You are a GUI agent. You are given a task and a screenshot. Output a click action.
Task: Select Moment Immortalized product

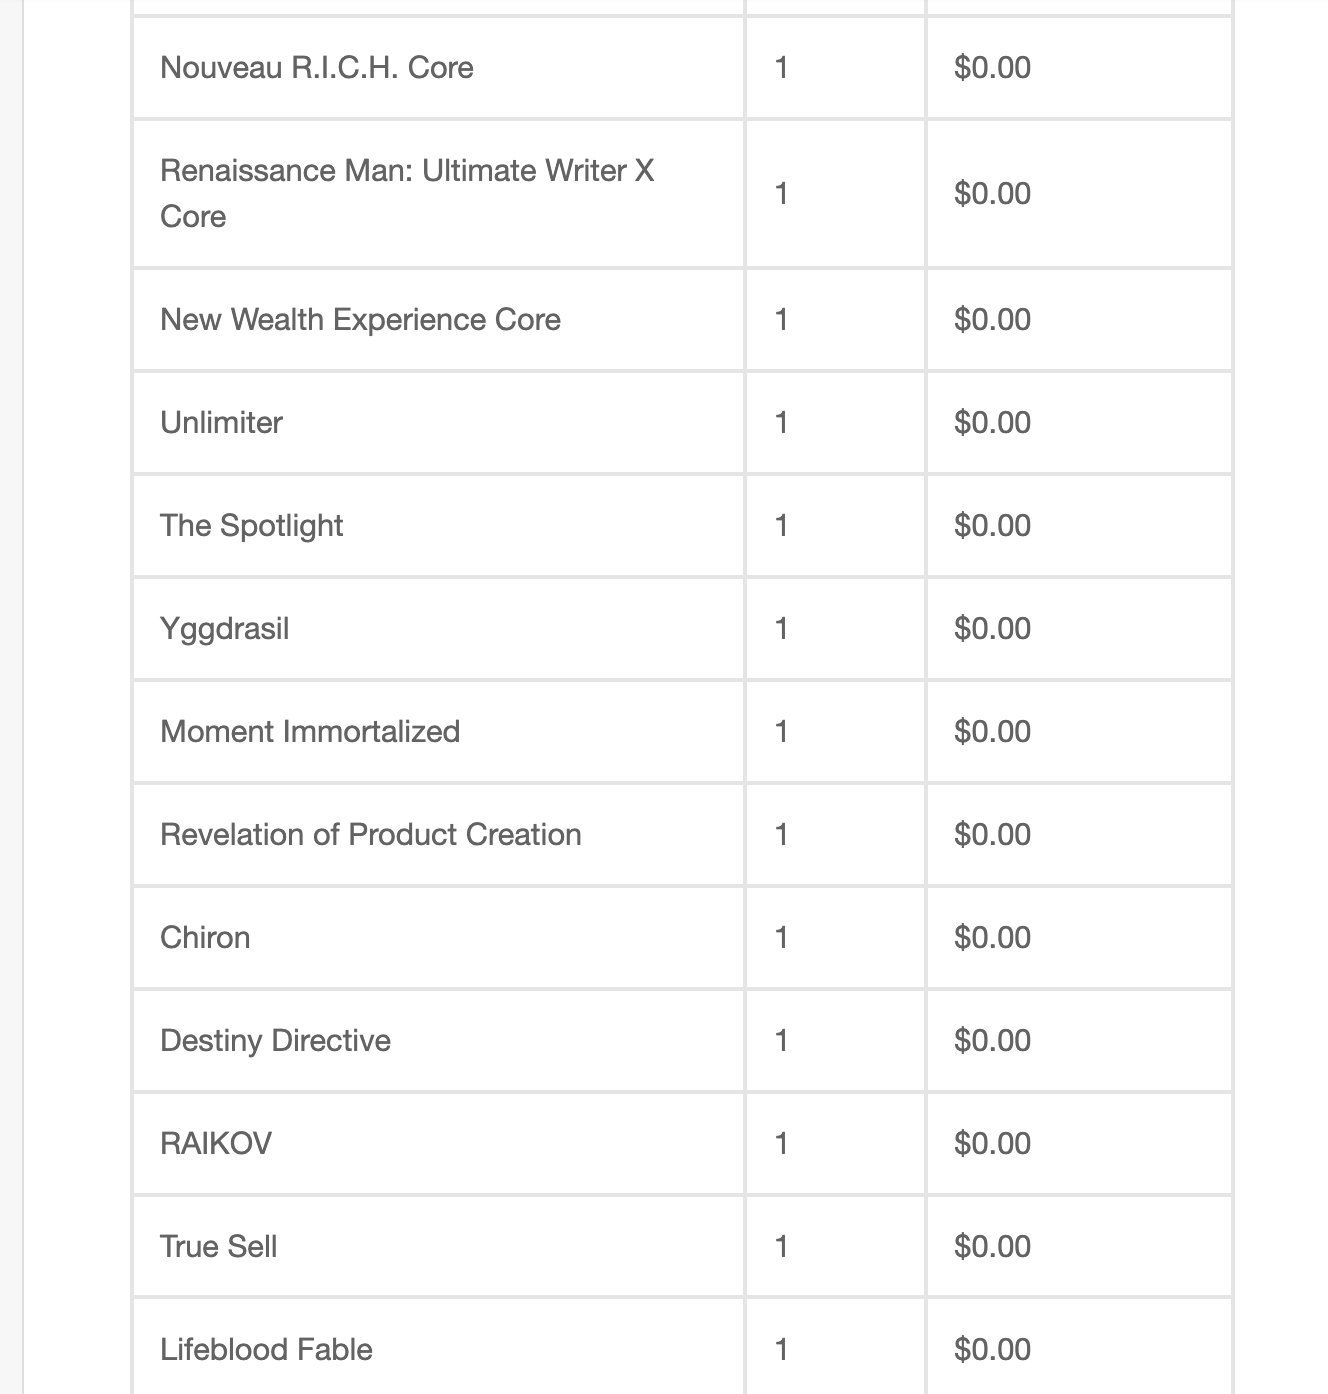click(x=310, y=731)
